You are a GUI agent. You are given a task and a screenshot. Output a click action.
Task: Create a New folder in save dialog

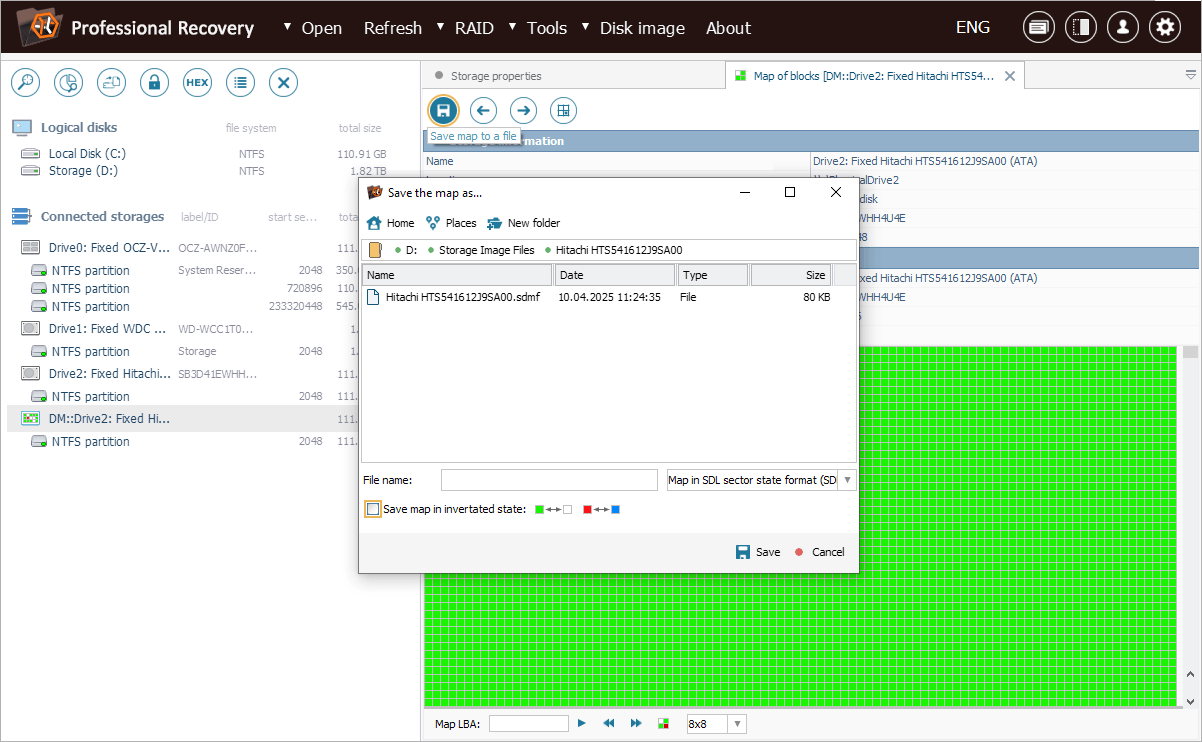(524, 223)
